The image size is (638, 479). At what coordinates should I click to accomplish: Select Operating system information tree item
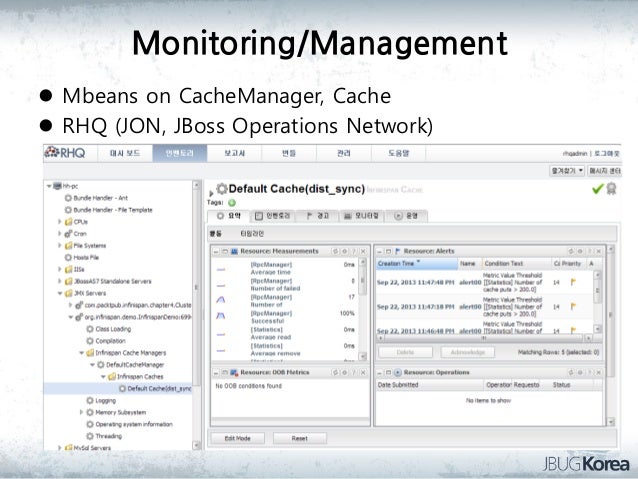pos(133,424)
